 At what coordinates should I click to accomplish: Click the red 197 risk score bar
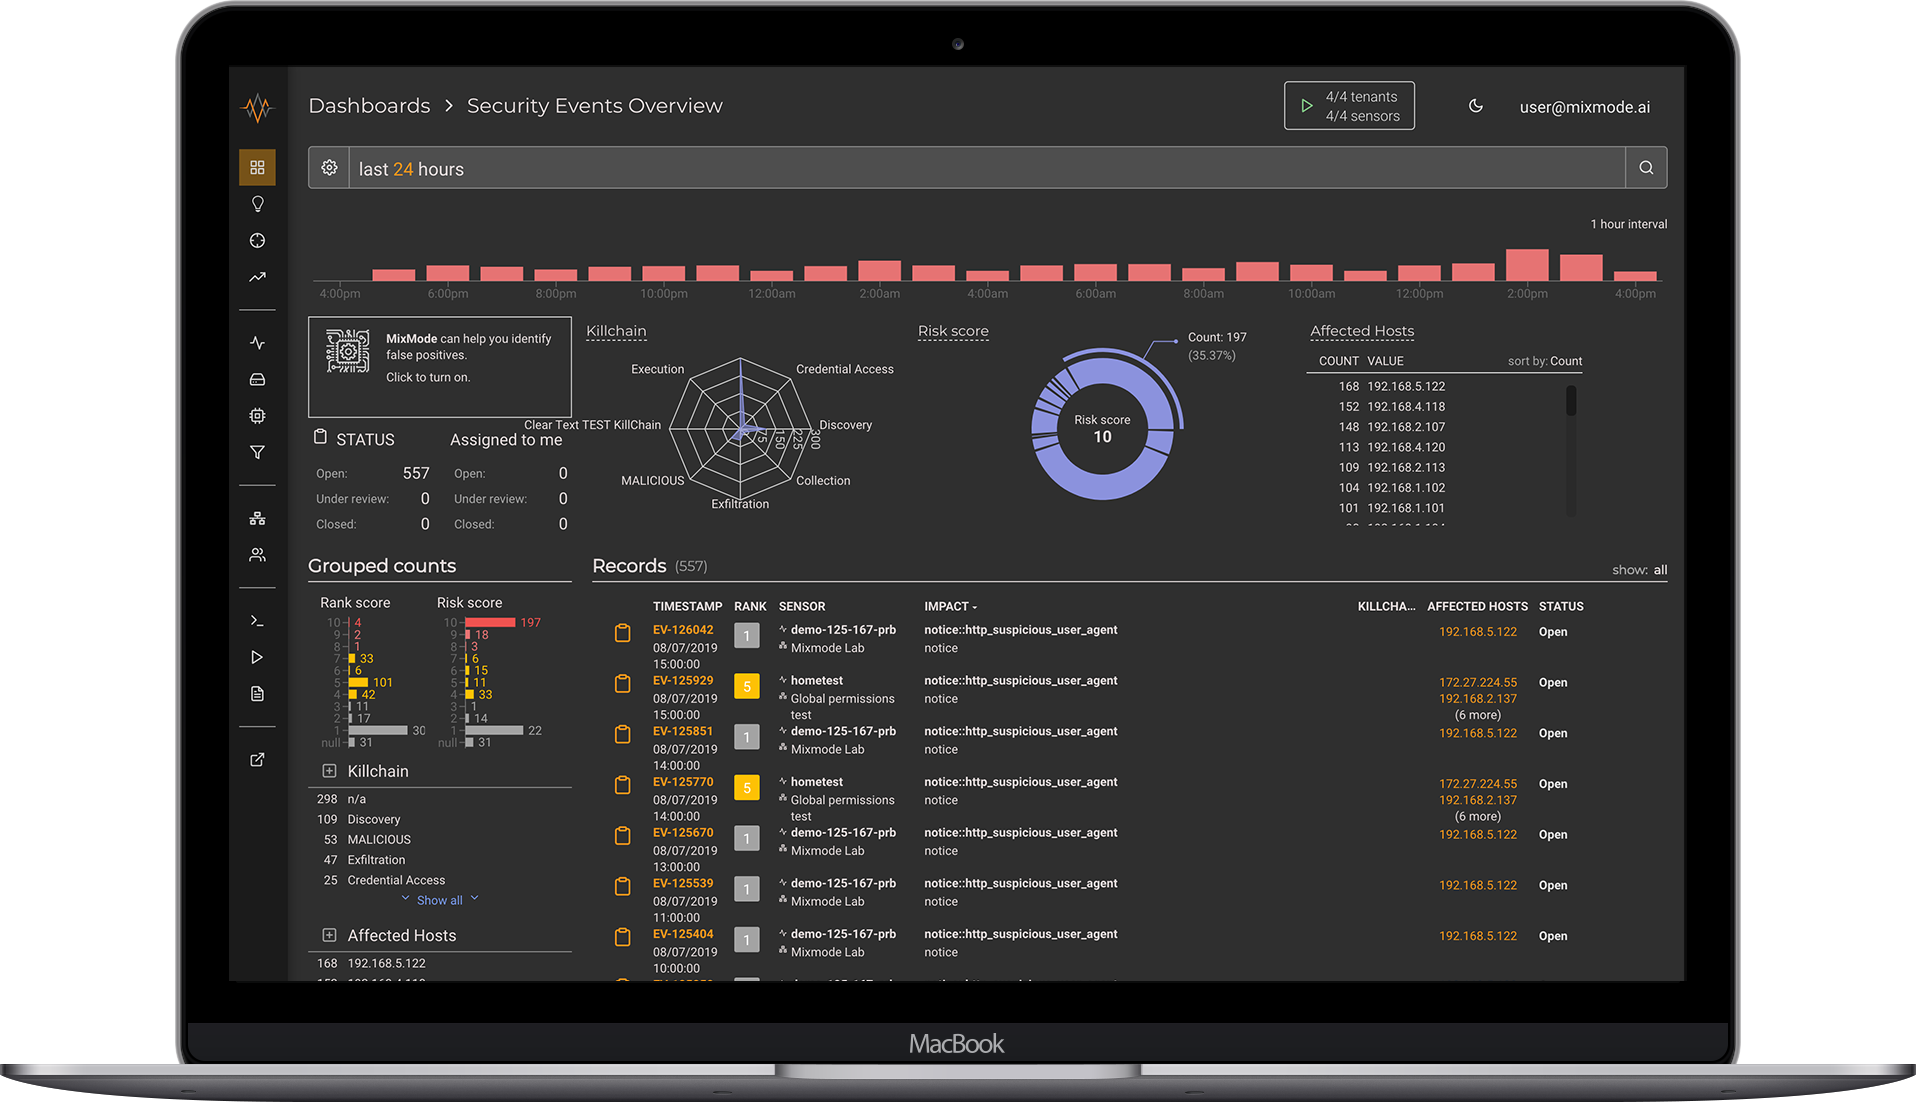tap(490, 622)
